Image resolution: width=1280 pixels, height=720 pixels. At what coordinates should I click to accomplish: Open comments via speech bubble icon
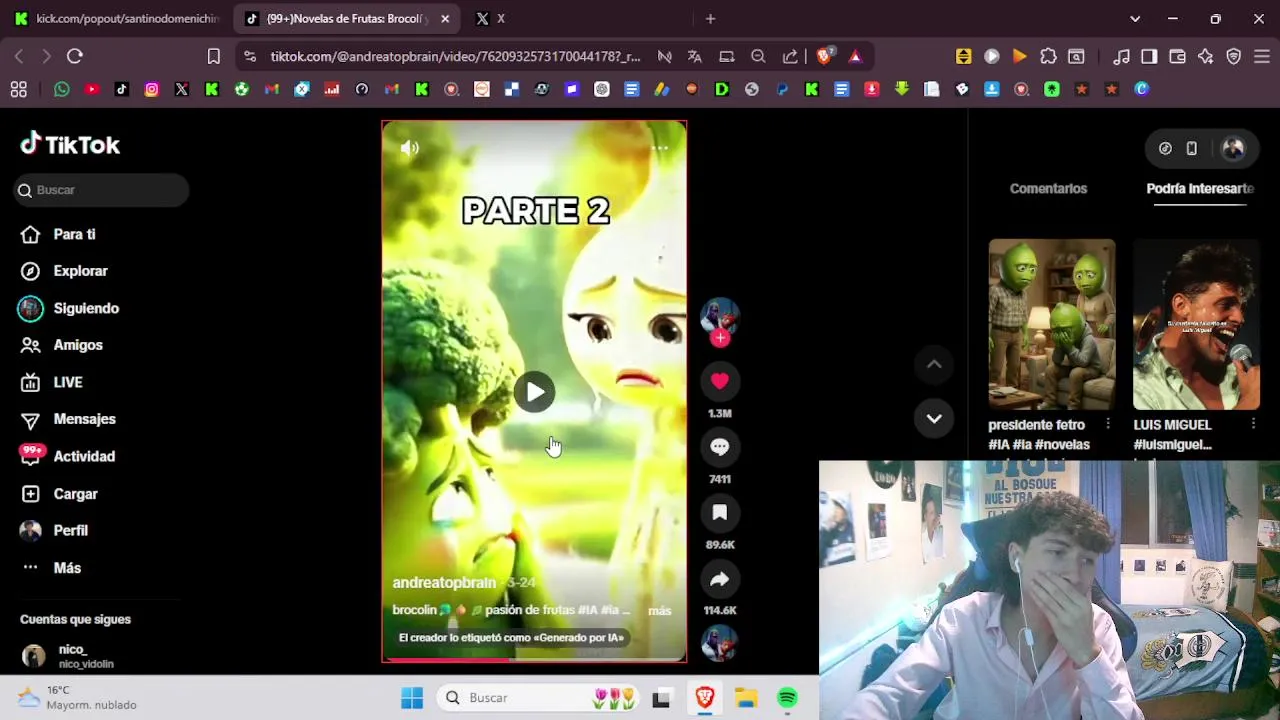coord(720,447)
